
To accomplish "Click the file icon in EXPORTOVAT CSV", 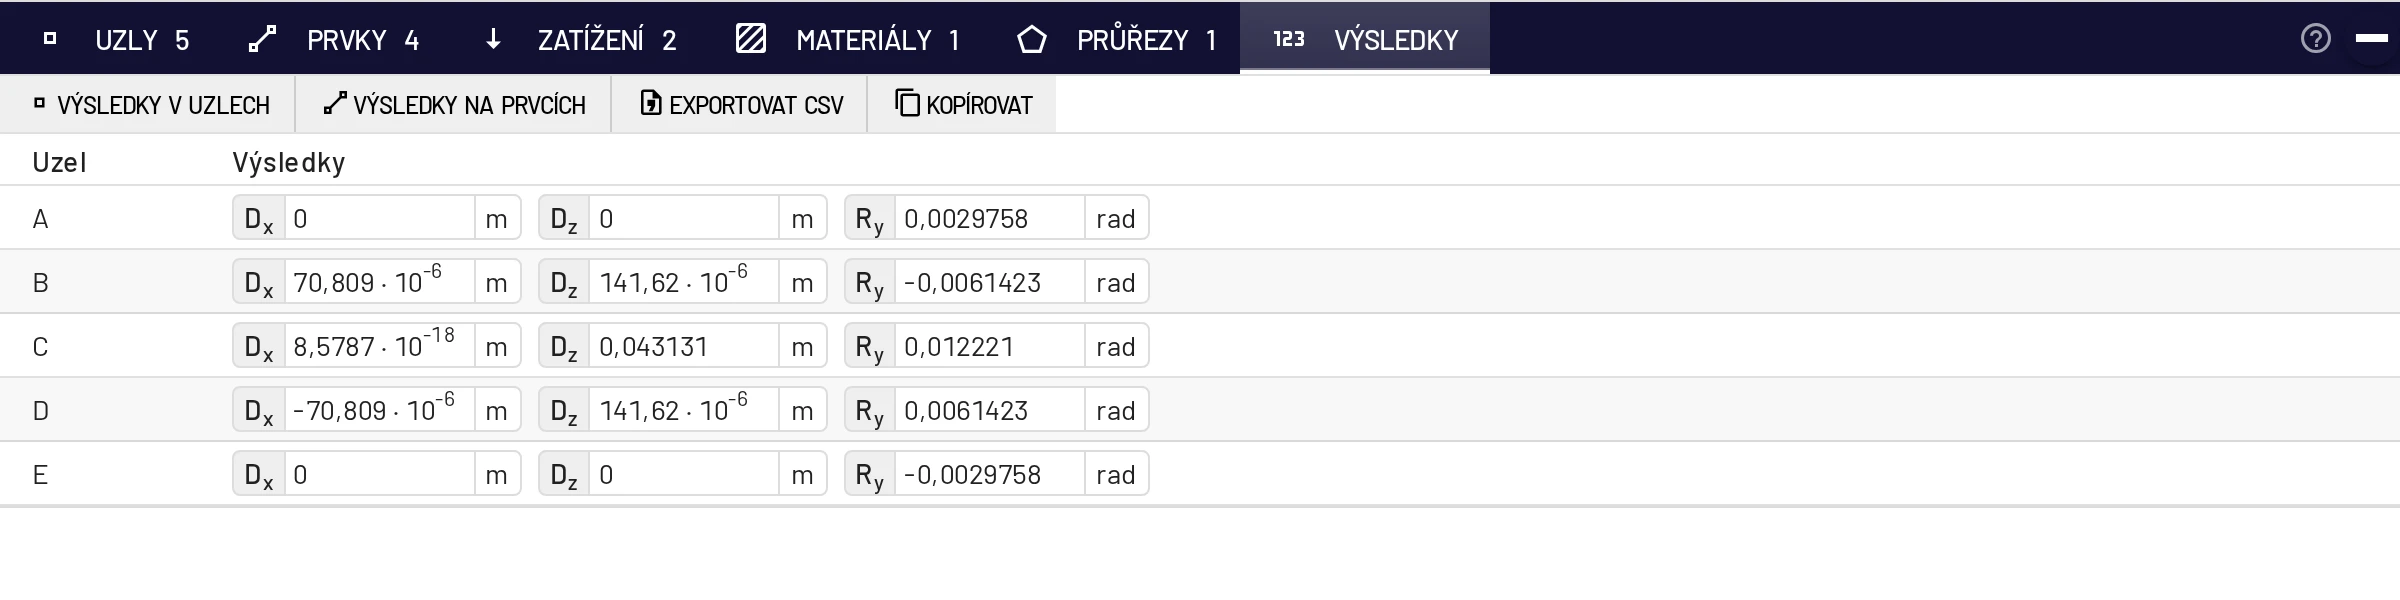I will coord(651,103).
